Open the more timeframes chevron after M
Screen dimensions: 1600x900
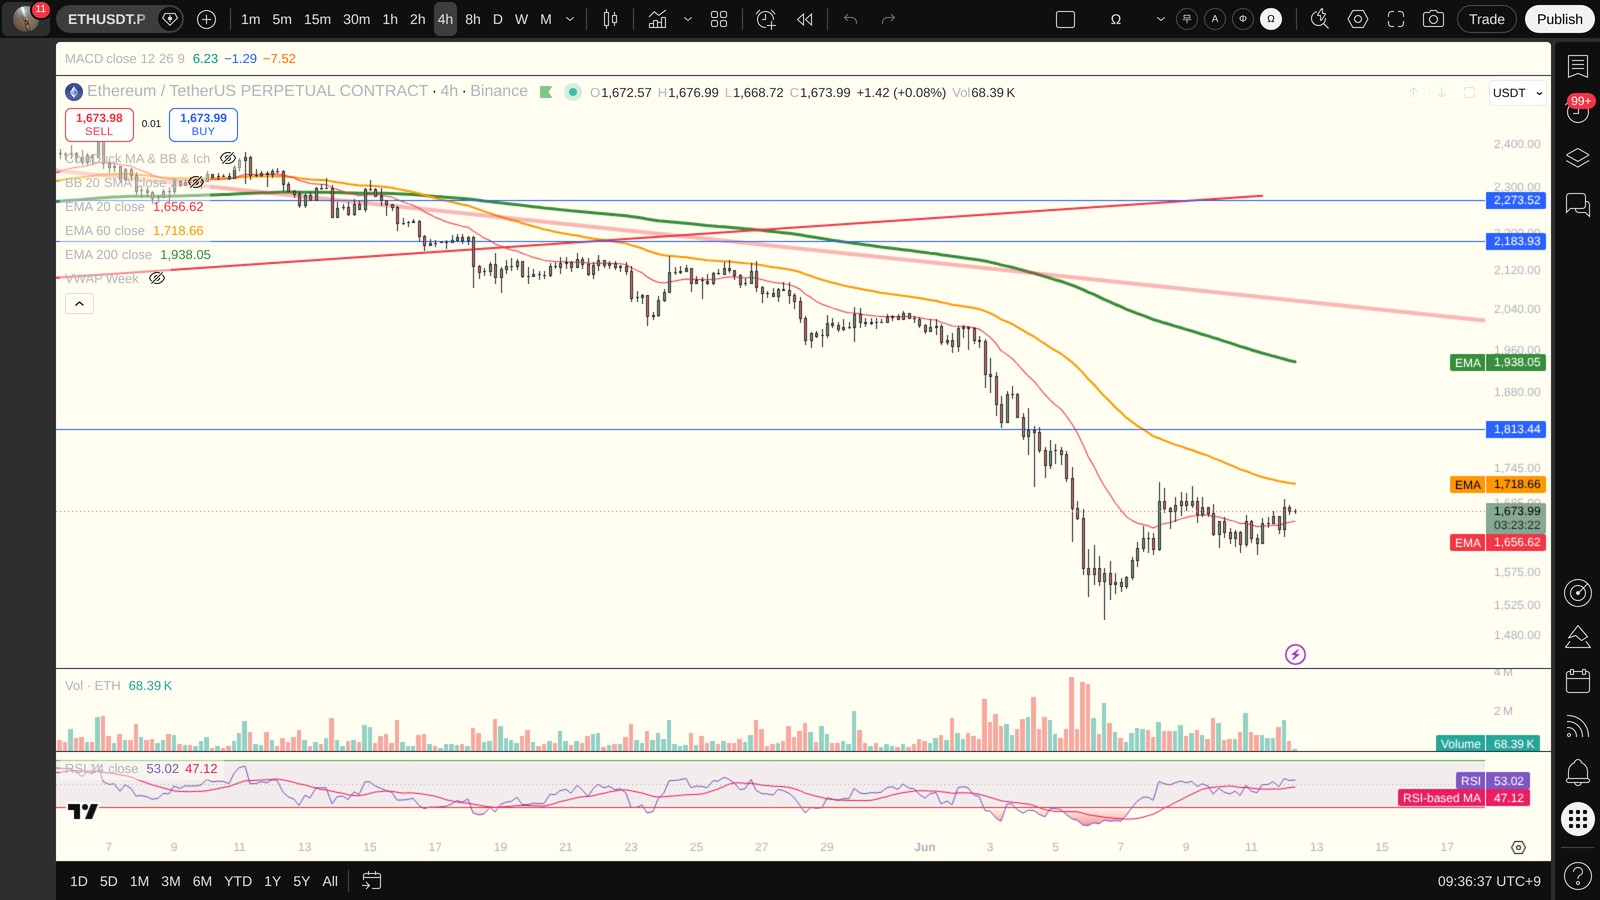coord(570,19)
